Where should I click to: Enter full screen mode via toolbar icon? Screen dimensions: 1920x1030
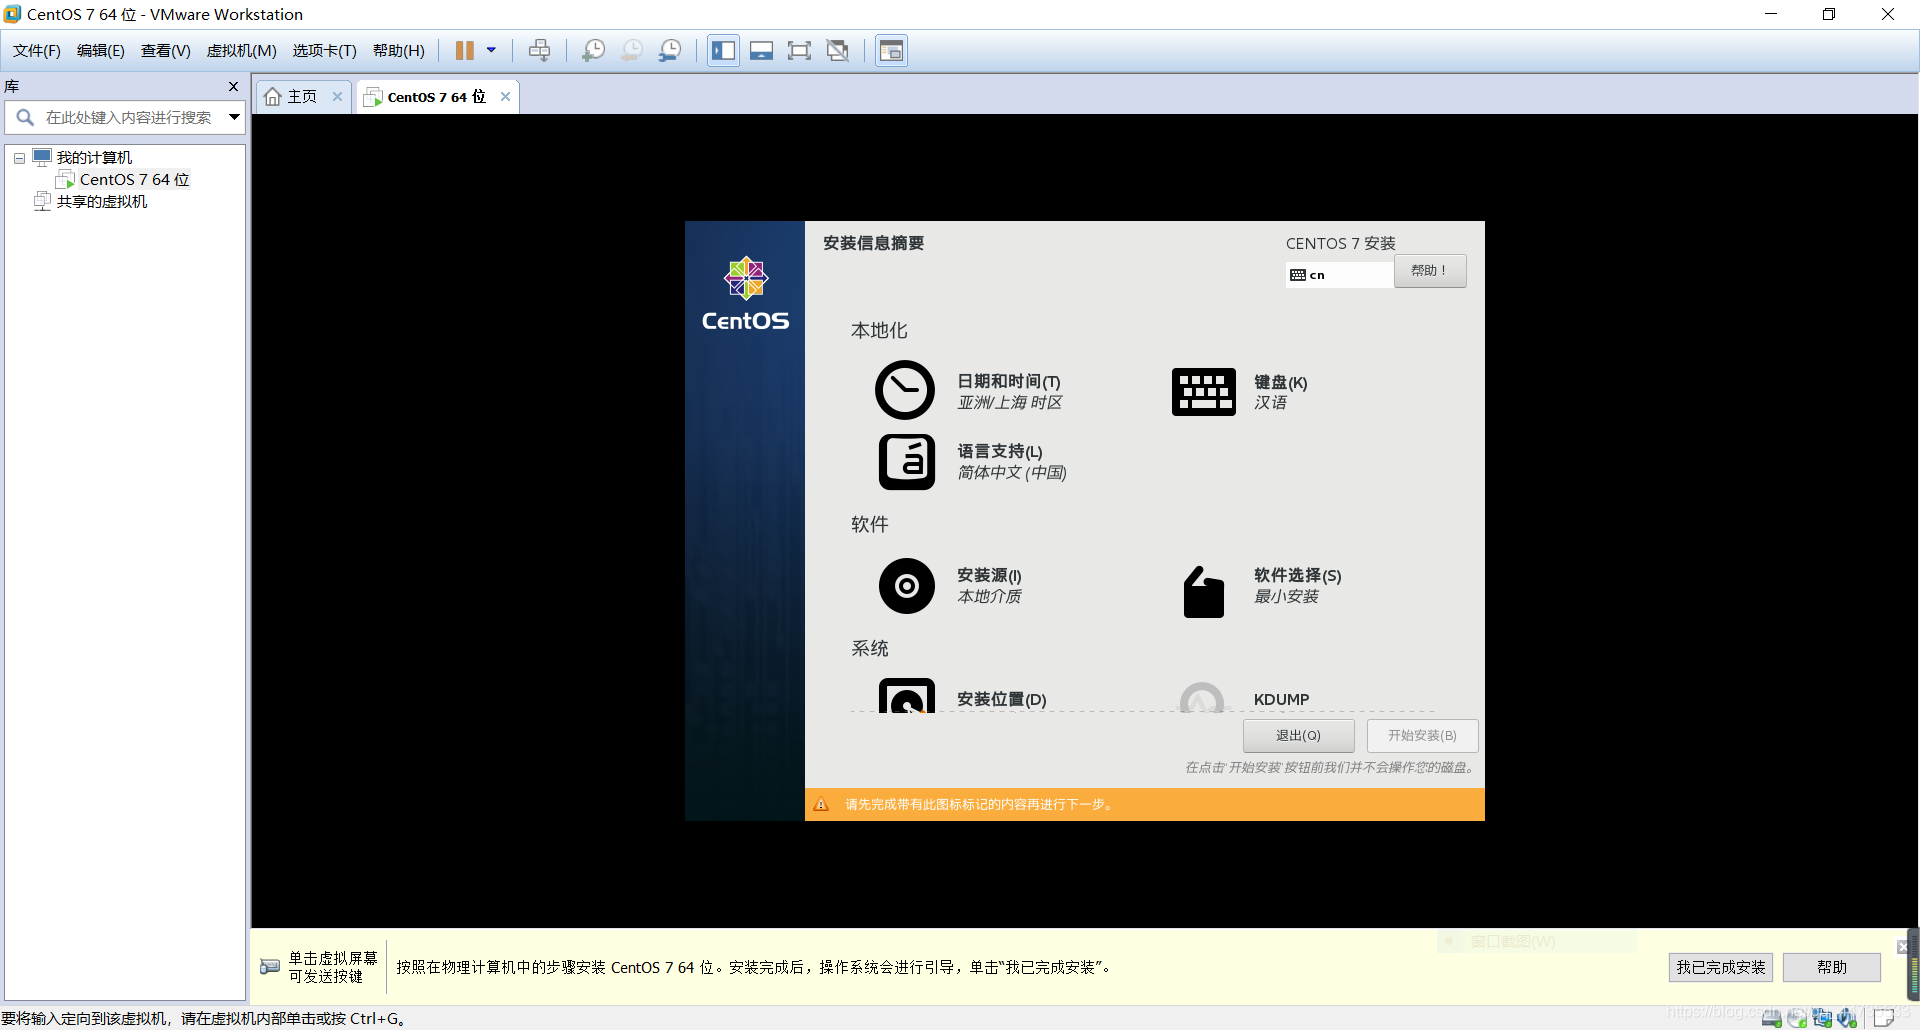click(799, 50)
